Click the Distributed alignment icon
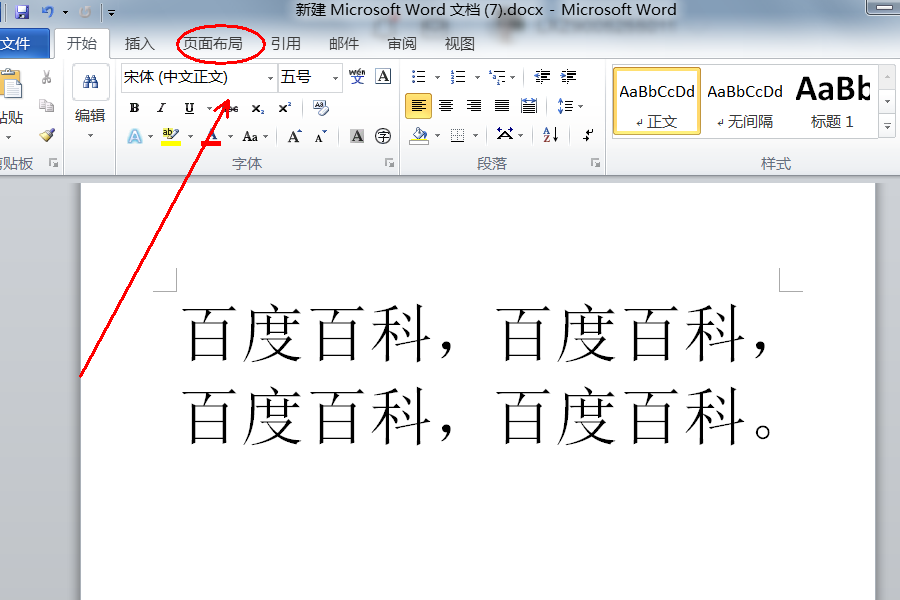Image resolution: width=900 pixels, height=600 pixels. click(x=529, y=106)
